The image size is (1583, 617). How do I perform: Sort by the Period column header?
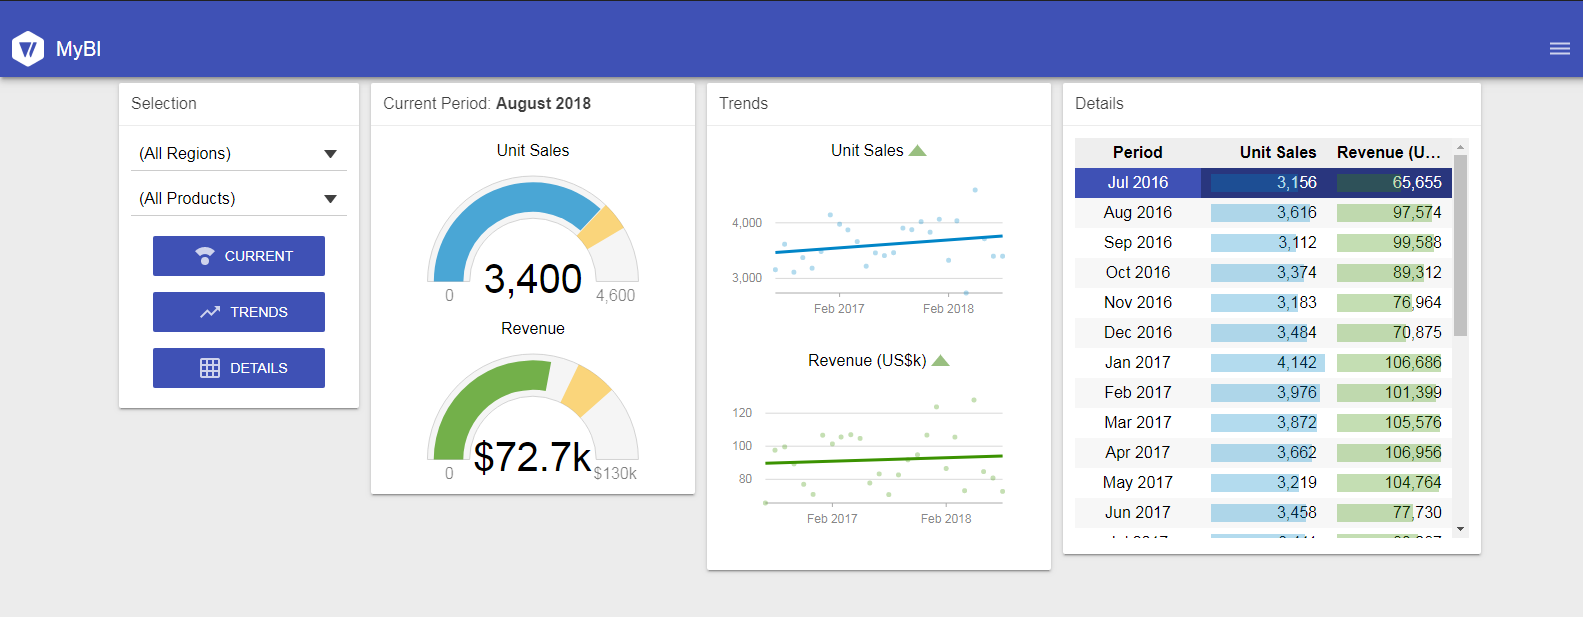coord(1137,152)
